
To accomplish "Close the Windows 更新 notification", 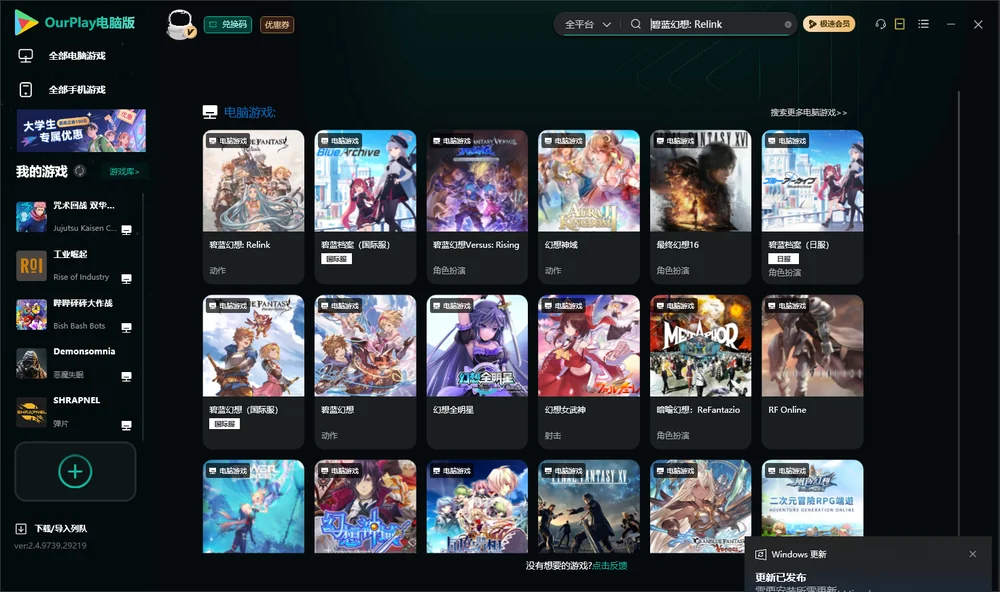I will (x=973, y=554).
